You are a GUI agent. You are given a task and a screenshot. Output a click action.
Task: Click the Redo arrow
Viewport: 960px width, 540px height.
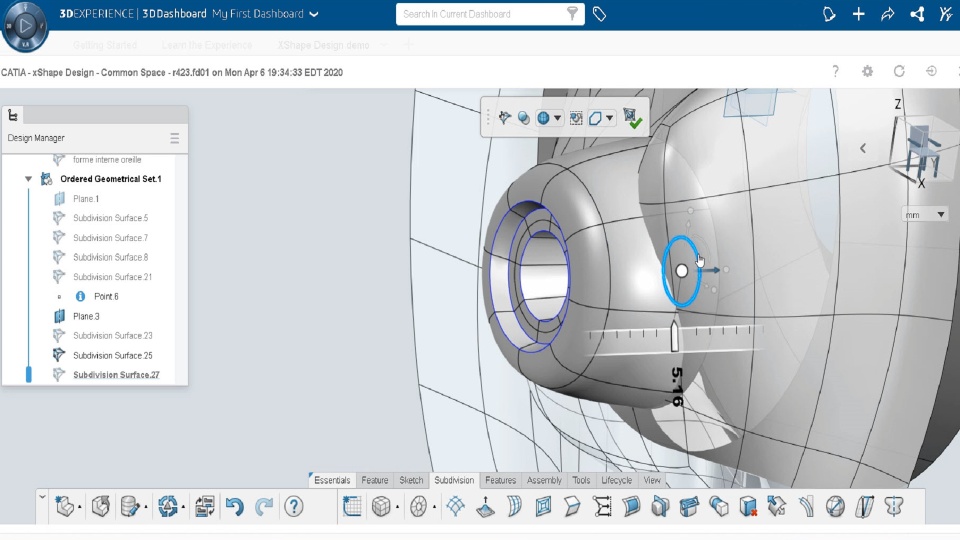pyautogui.click(x=264, y=506)
